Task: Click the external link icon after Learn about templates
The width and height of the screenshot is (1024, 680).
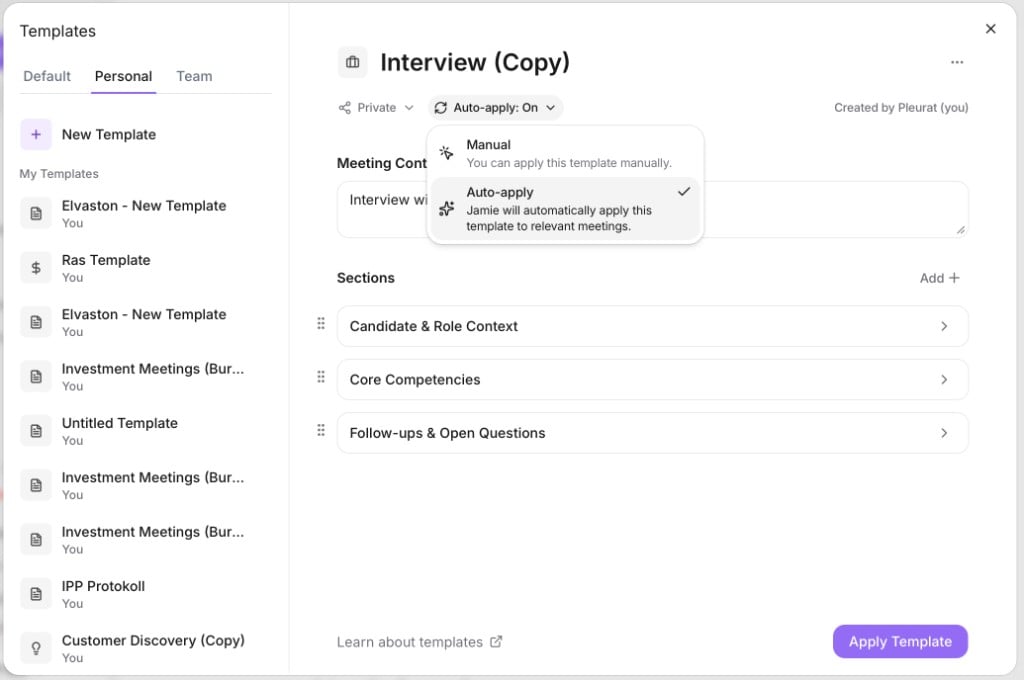Action: point(496,641)
